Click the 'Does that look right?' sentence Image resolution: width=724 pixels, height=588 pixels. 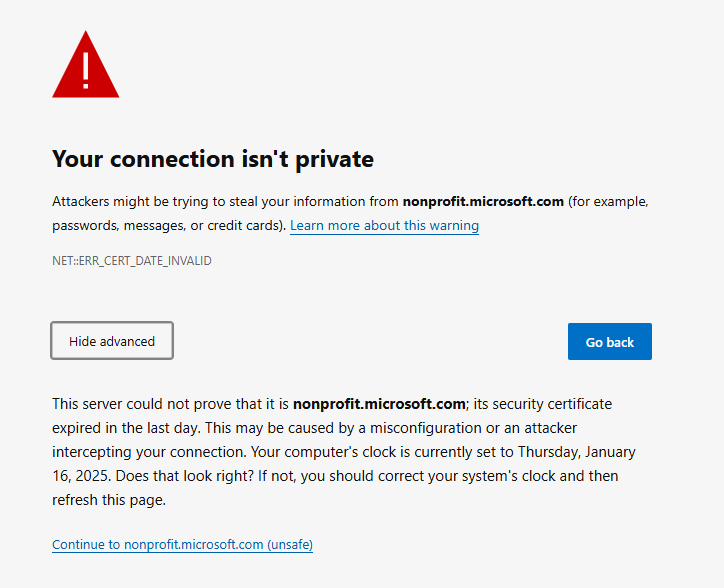[x=185, y=476]
